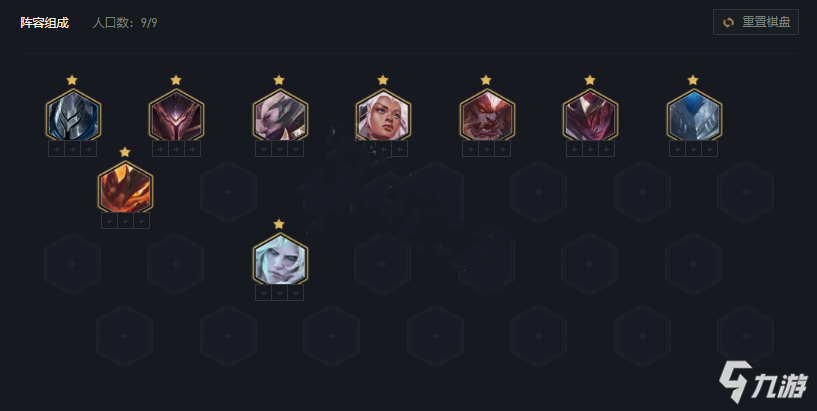Pick the pale green-eyed champion on third row
The width and height of the screenshot is (817, 411).
coord(280,259)
